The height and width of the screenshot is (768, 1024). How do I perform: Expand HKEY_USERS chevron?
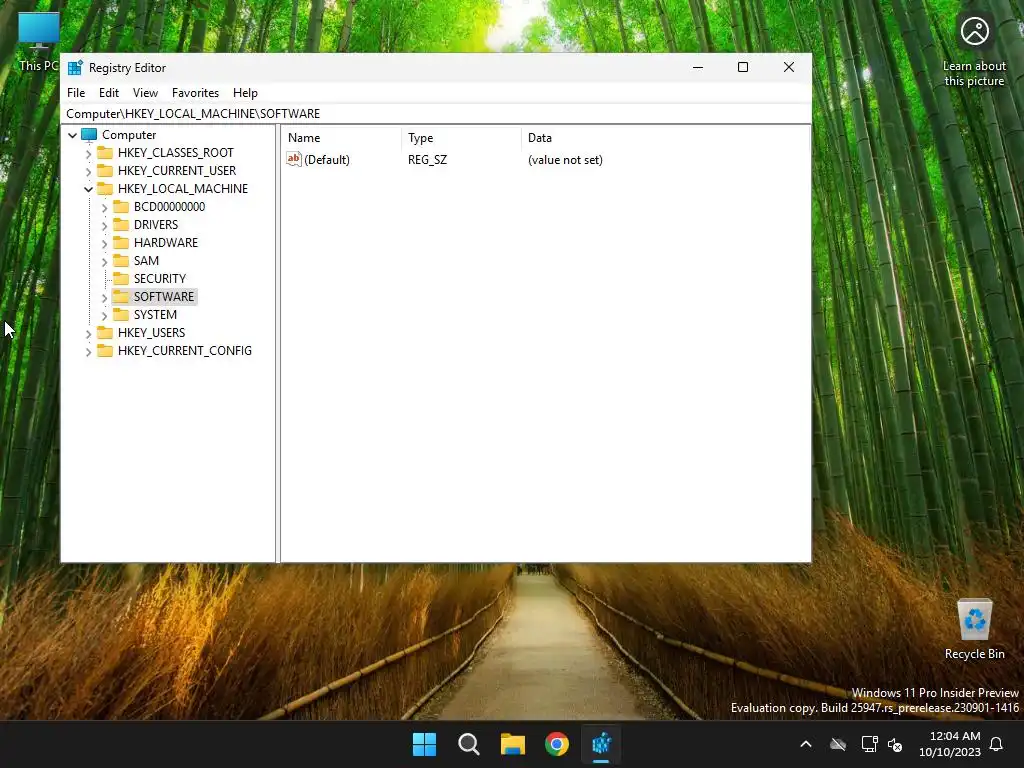[x=88, y=333]
